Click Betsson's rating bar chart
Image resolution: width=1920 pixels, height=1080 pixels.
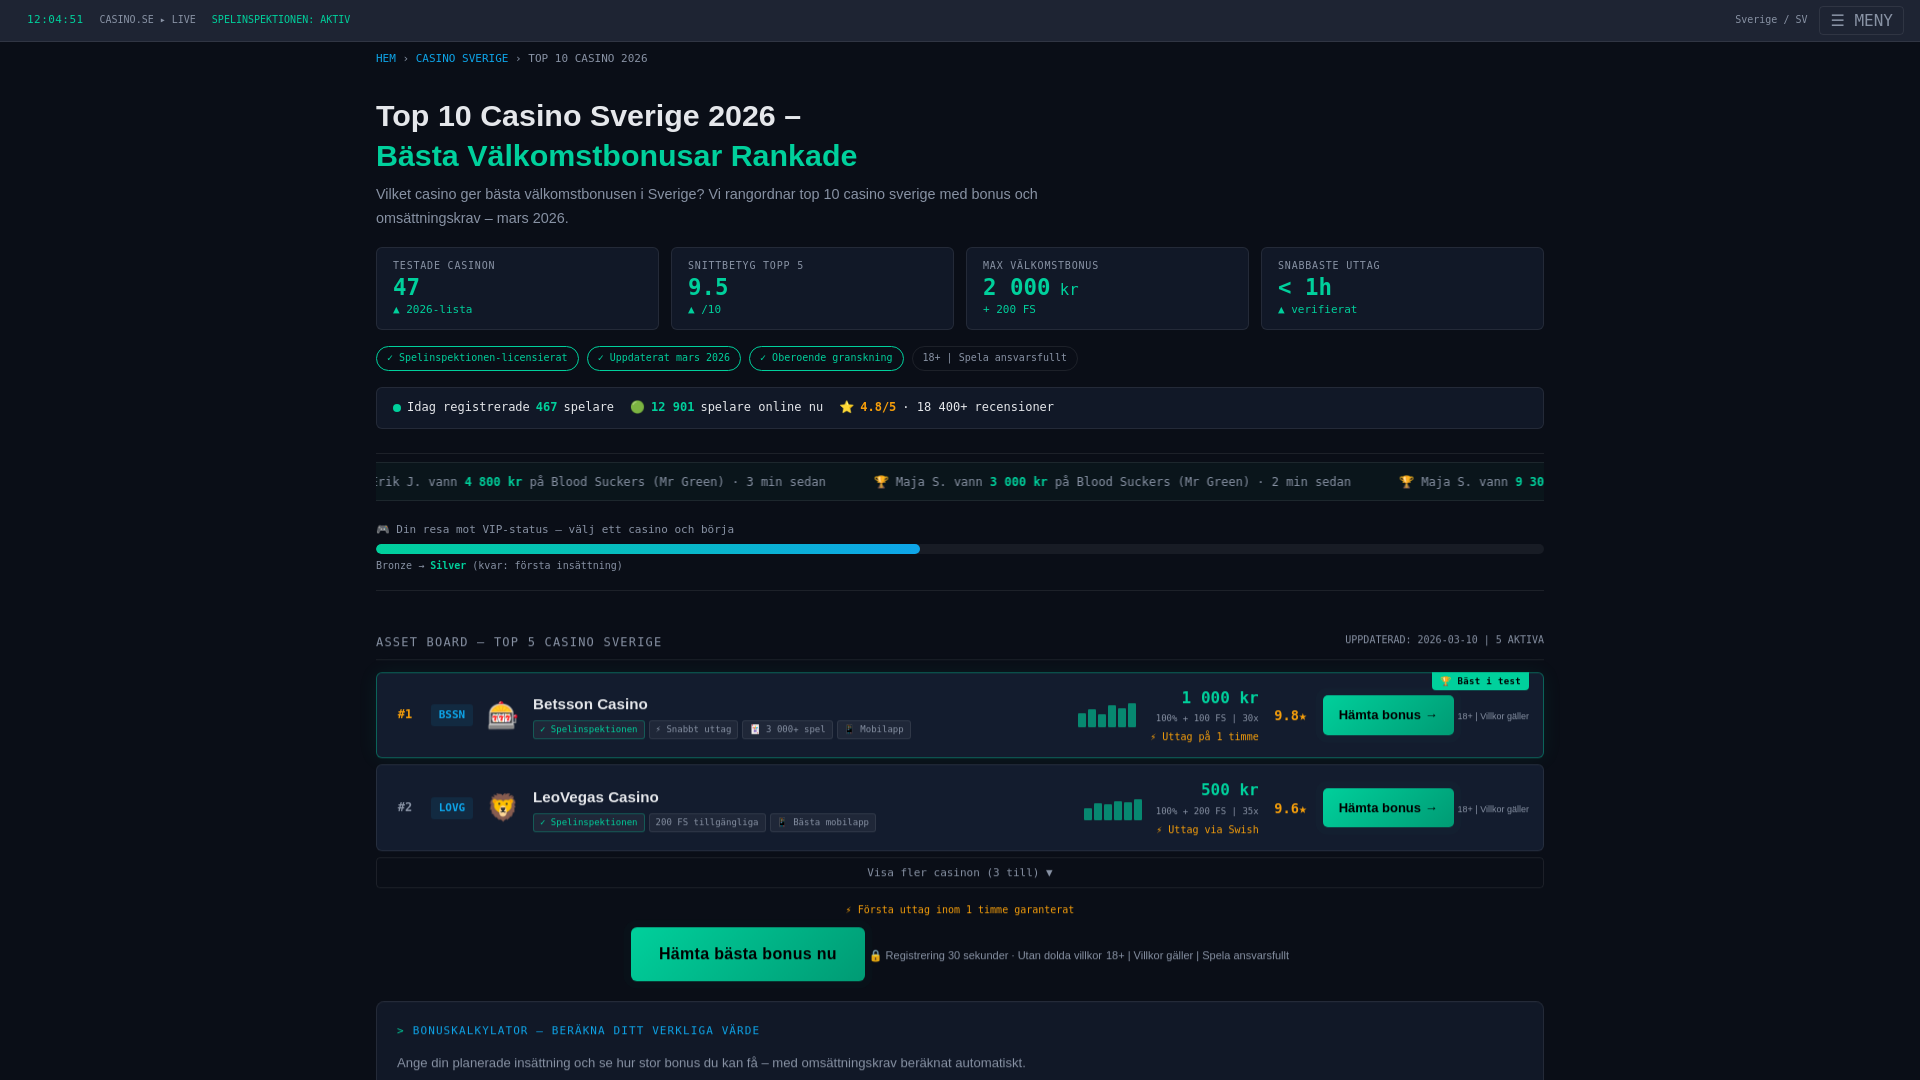click(1107, 715)
